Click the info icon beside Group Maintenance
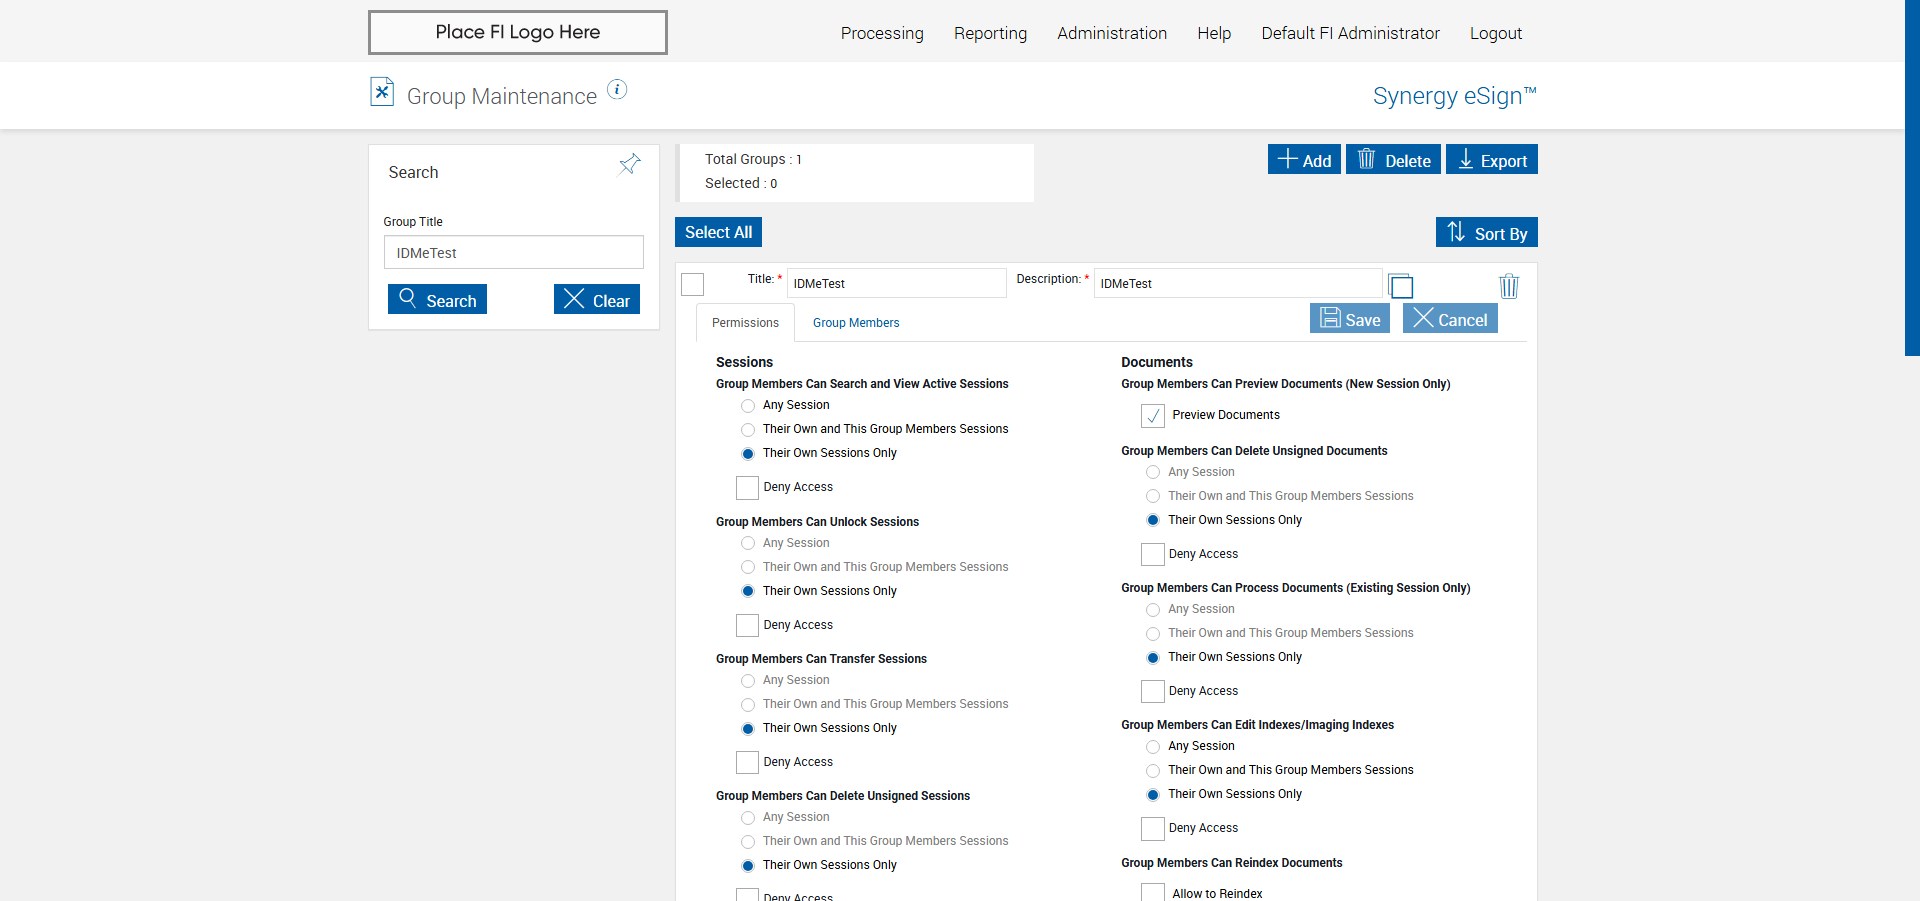The height and width of the screenshot is (901, 1920). click(x=617, y=90)
